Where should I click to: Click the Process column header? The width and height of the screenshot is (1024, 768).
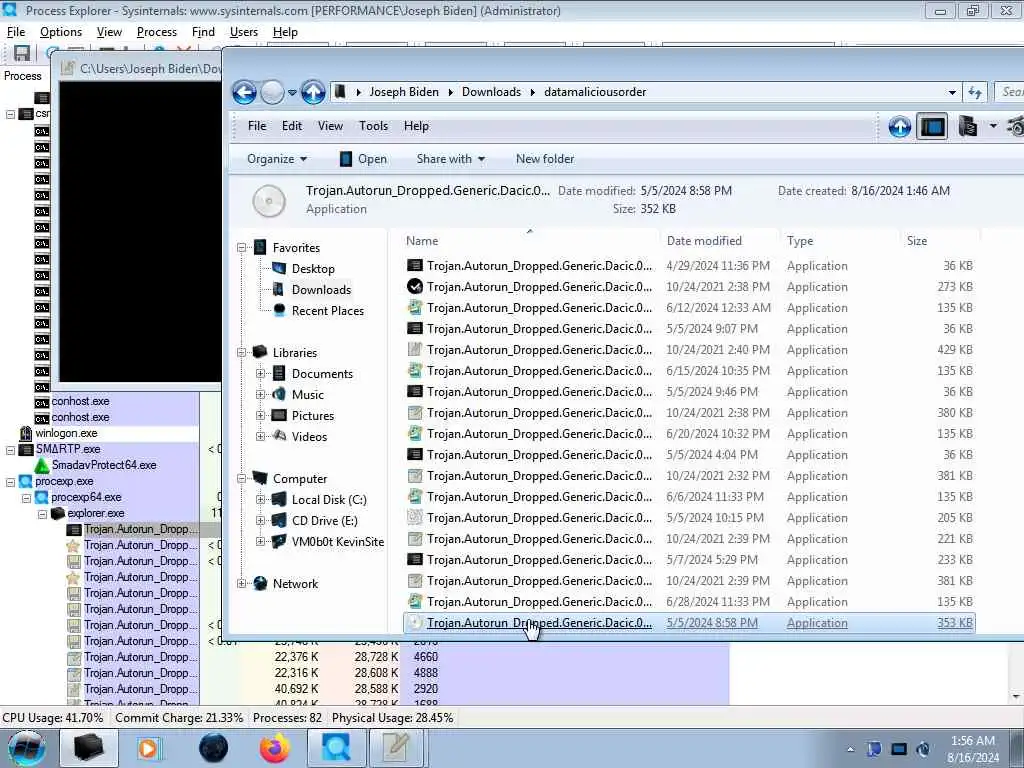[23, 76]
